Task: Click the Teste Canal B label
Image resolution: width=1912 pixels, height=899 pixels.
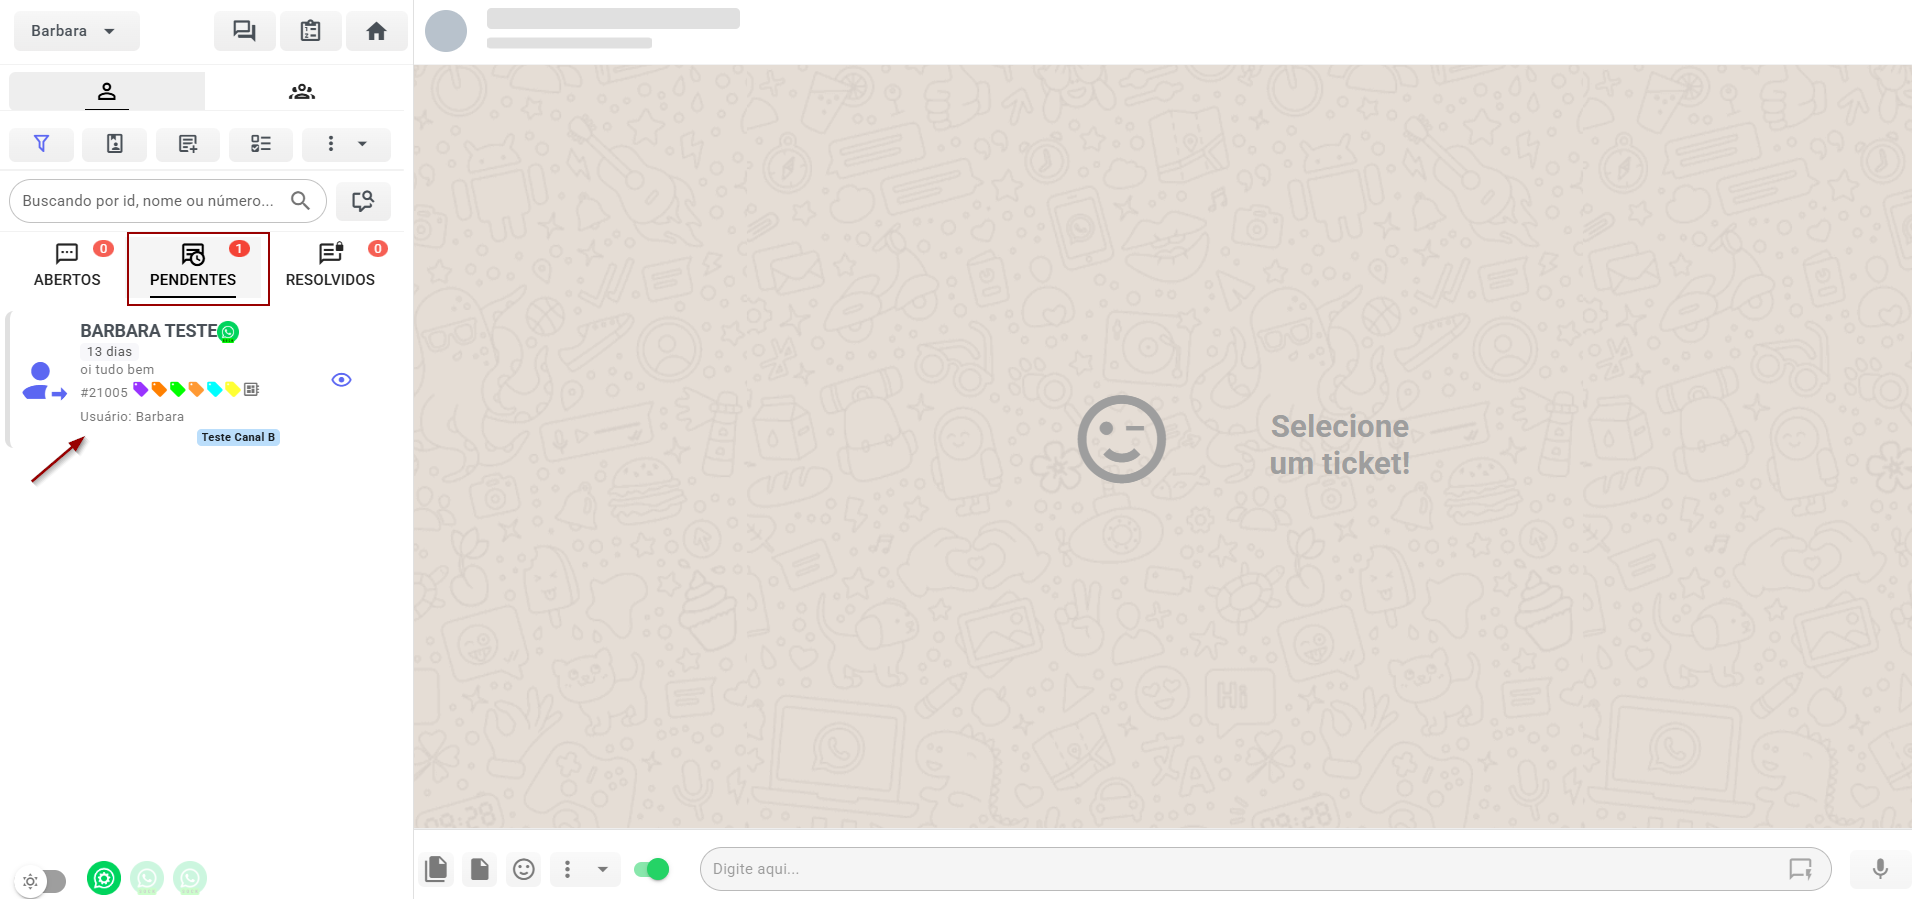Action: [238, 437]
